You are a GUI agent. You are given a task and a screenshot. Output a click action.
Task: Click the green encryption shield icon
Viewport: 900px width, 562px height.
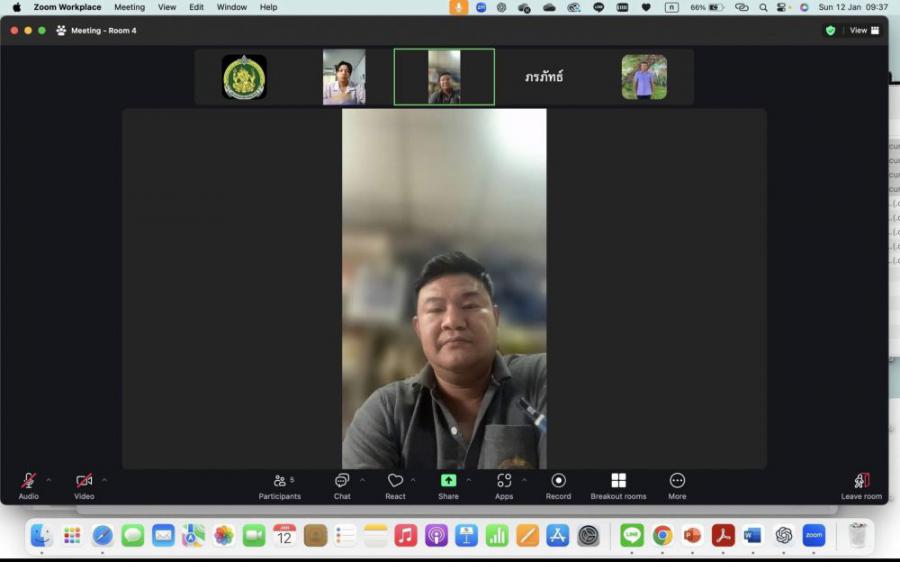coord(830,30)
